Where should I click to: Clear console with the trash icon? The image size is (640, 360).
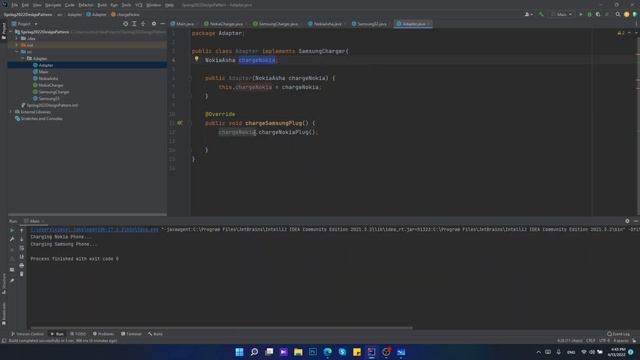22,274
